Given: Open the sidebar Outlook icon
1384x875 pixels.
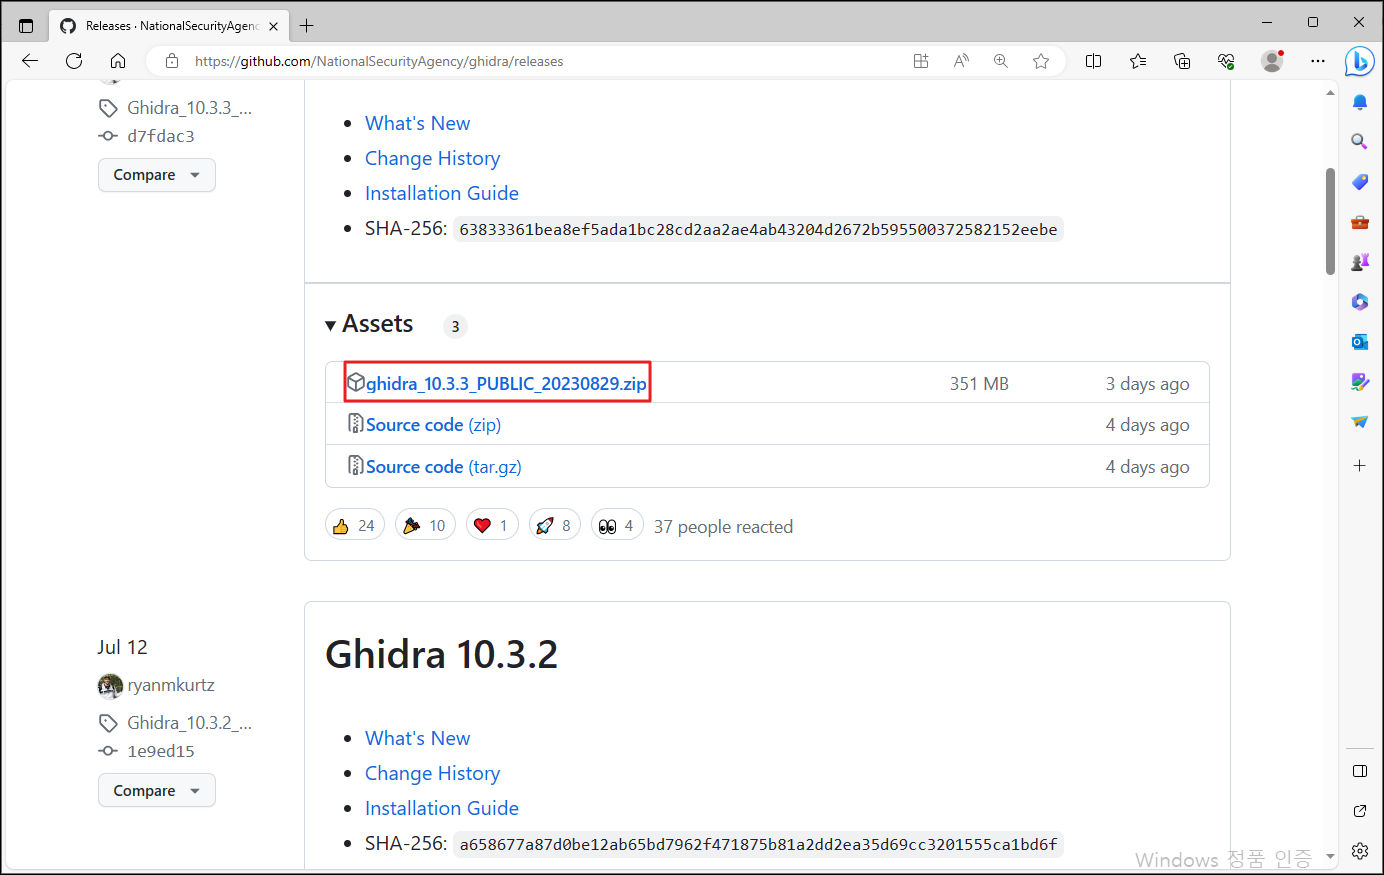Looking at the screenshot, I should point(1360,342).
